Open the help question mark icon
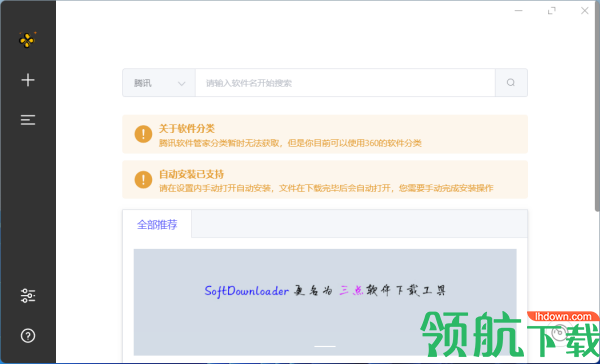Viewport: 600px width, 364px height. tap(28, 336)
